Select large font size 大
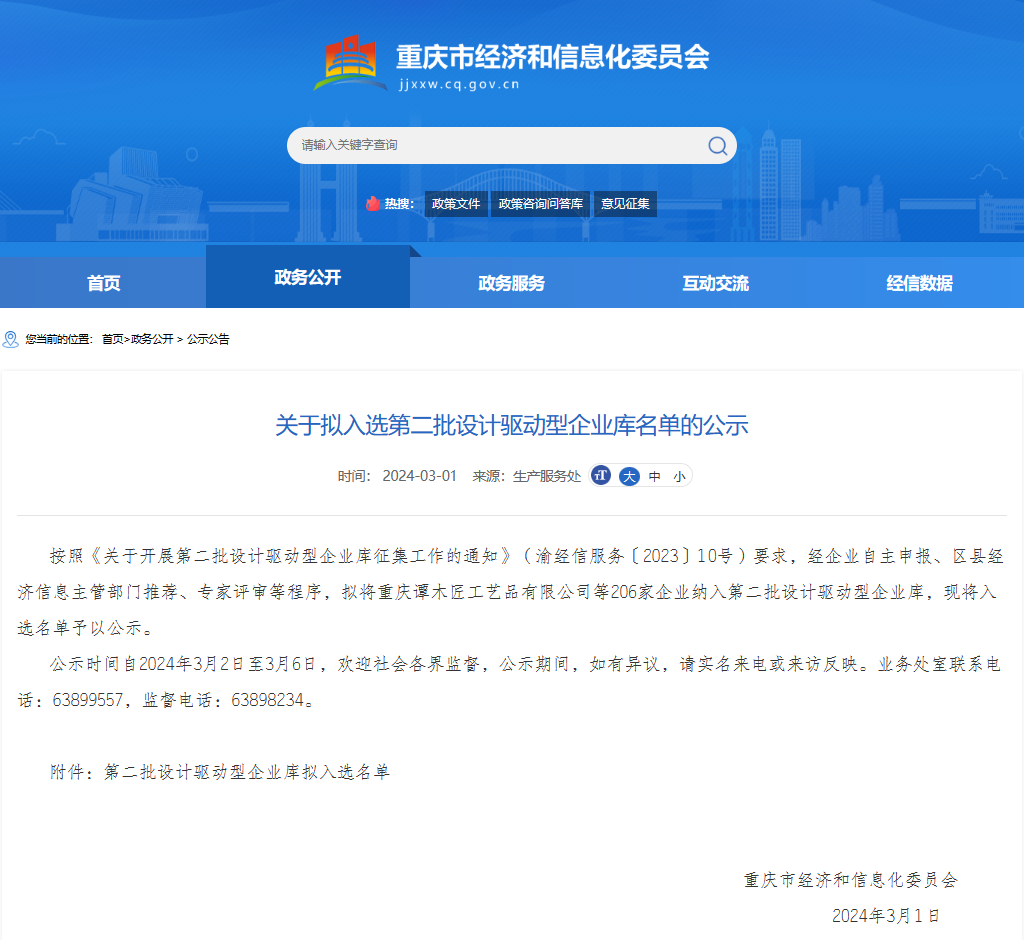 [x=629, y=476]
